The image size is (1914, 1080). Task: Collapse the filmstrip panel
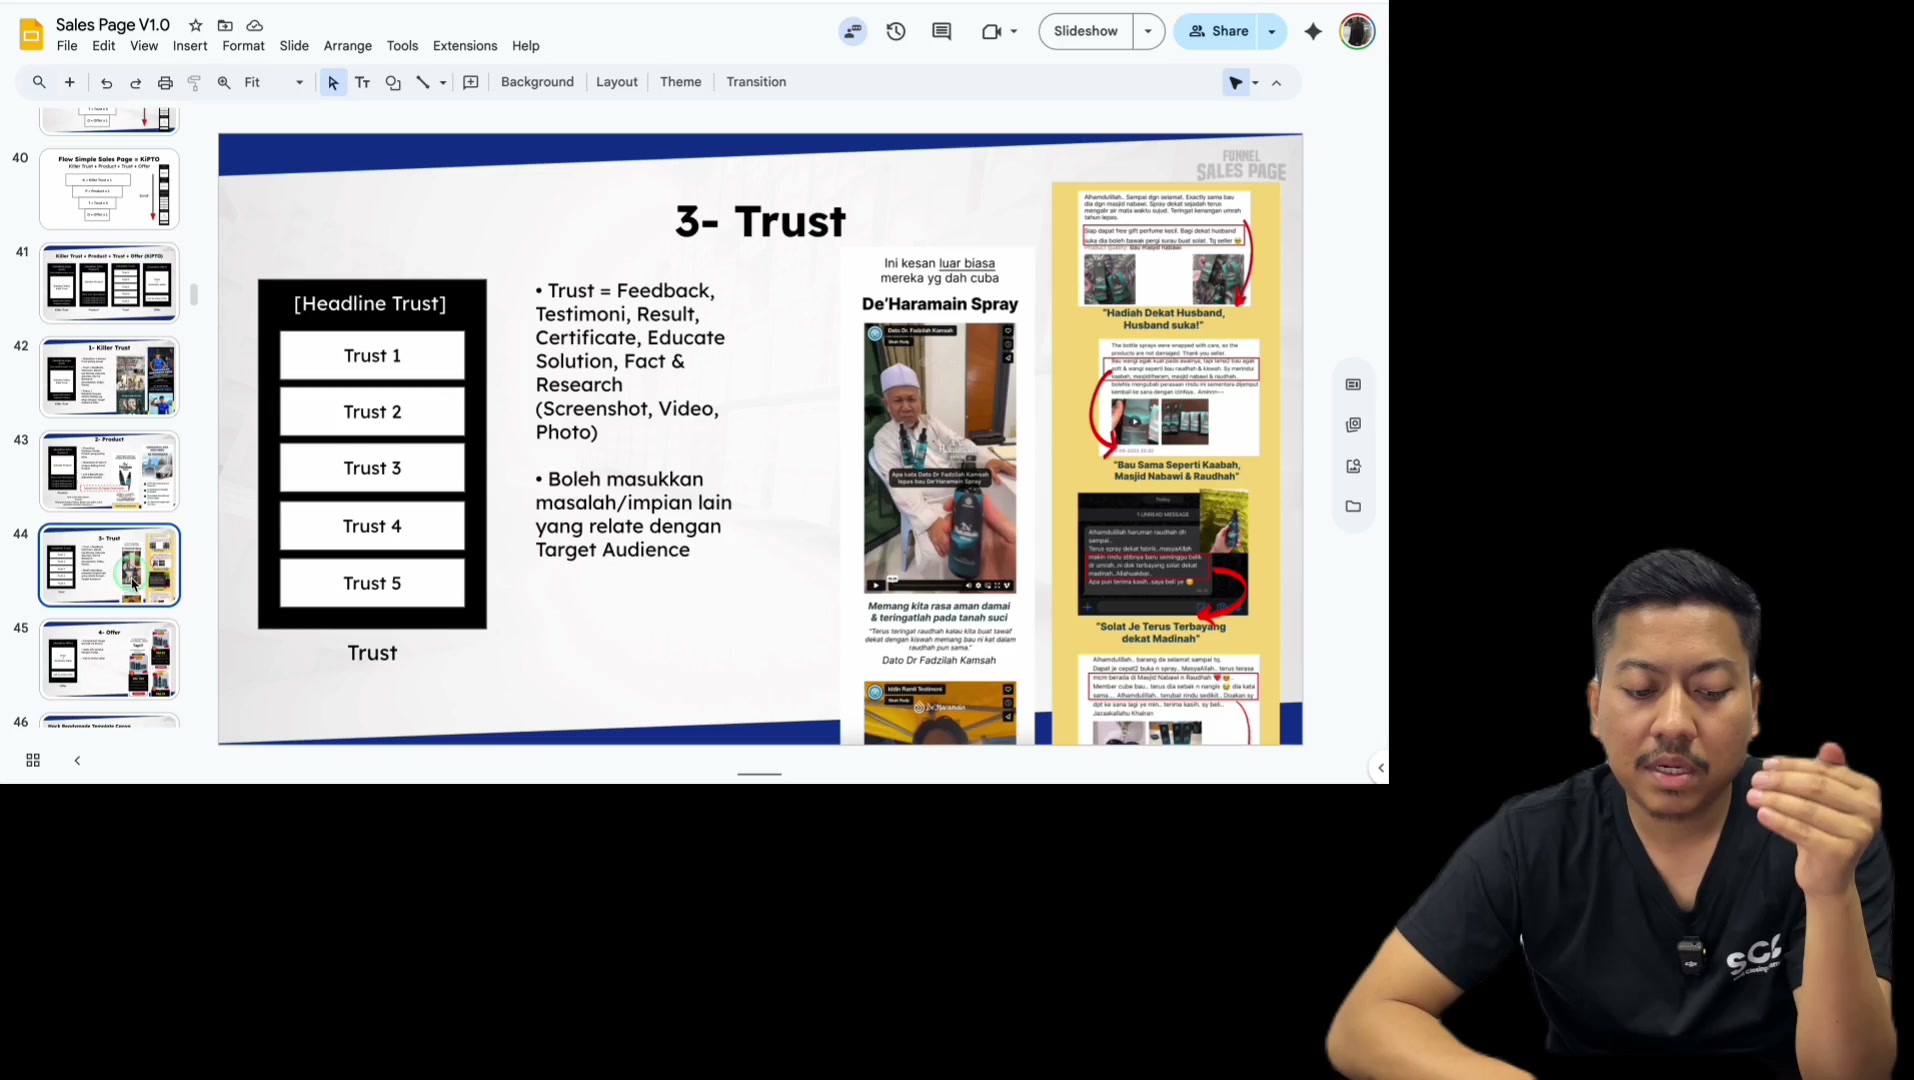[x=77, y=761]
